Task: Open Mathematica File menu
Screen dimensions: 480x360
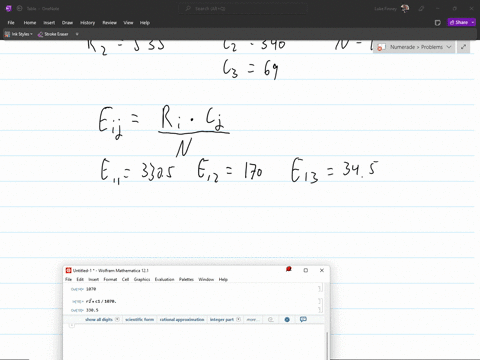Action: [68, 279]
